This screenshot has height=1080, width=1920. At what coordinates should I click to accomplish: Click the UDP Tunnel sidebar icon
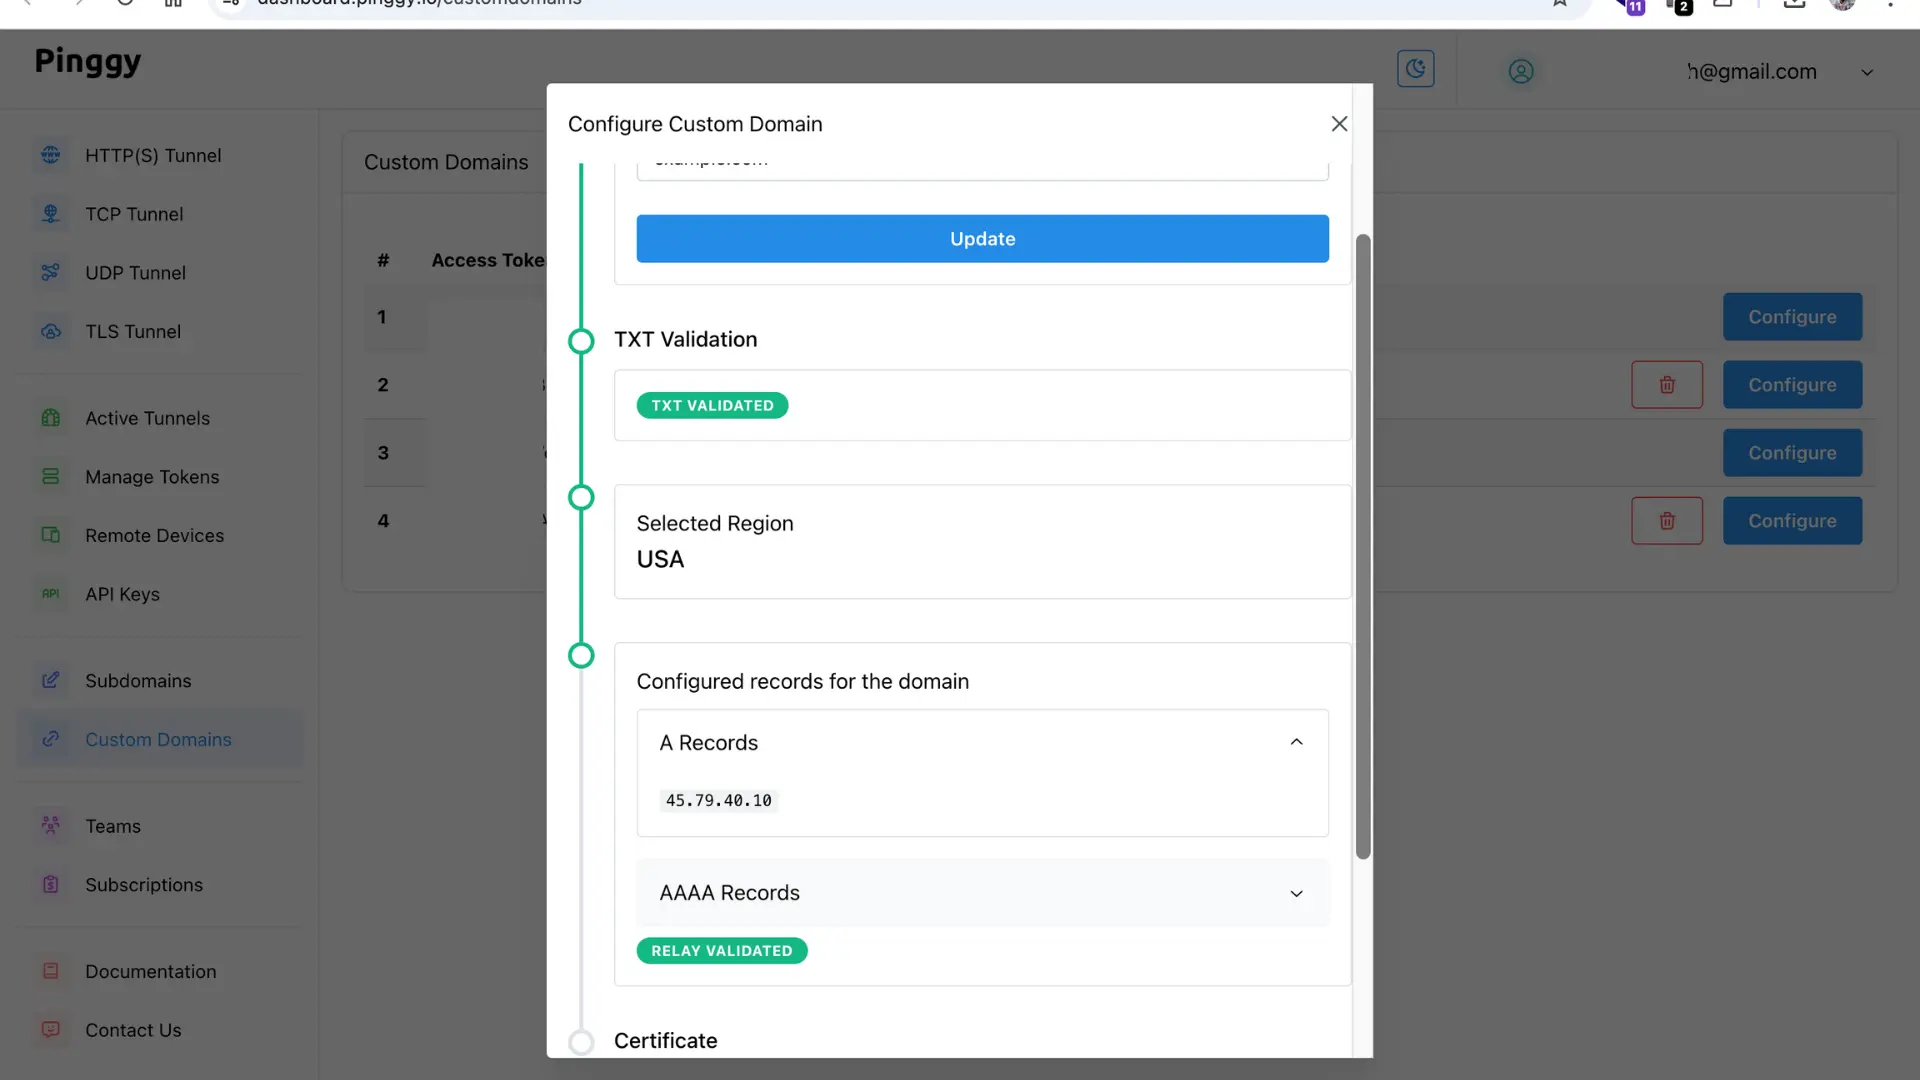point(51,272)
